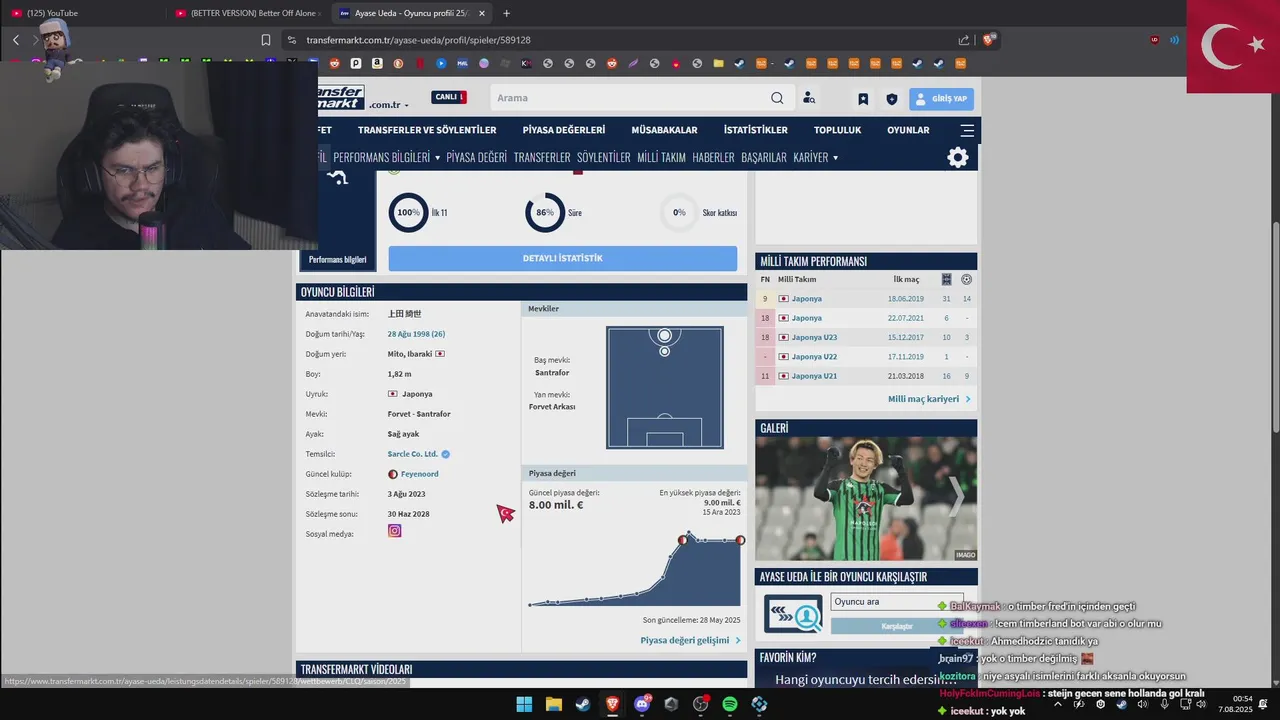Screen dimensions: 1280x720
Task: Open a new browser tab with plus button
Action: [x=506, y=13]
